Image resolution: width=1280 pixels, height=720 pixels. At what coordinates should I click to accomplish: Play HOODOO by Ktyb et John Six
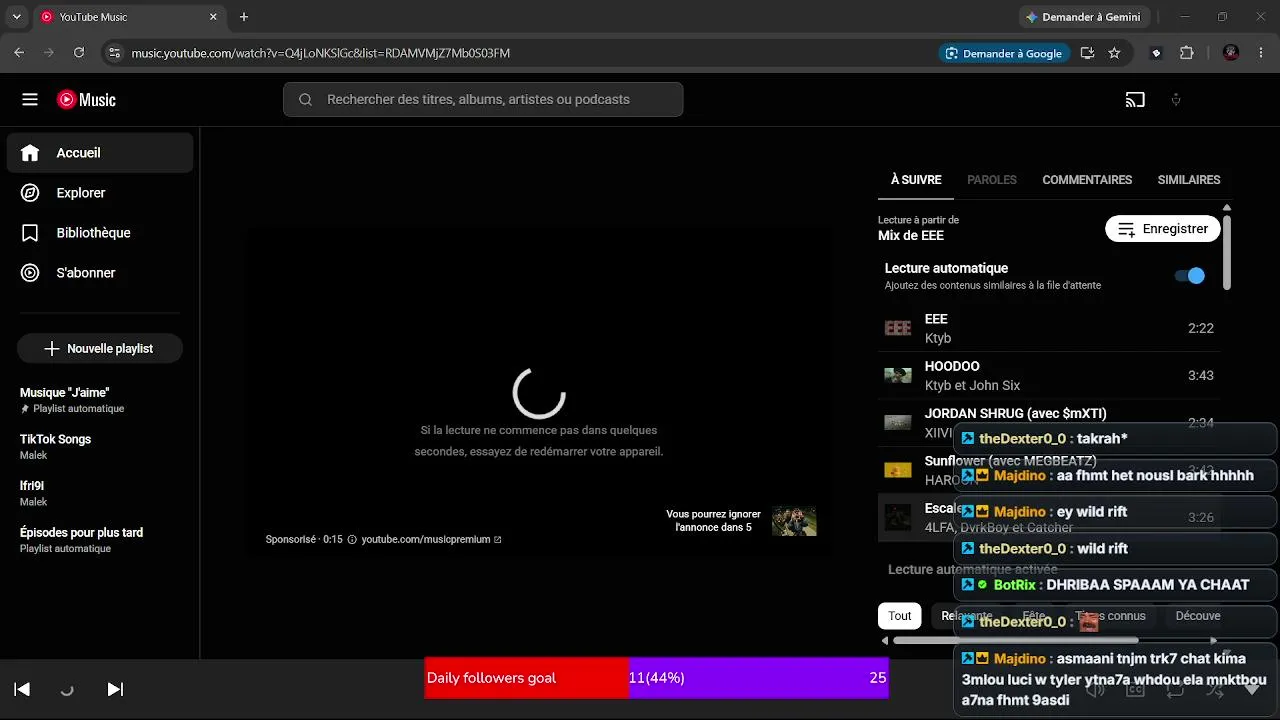tap(1049, 375)
